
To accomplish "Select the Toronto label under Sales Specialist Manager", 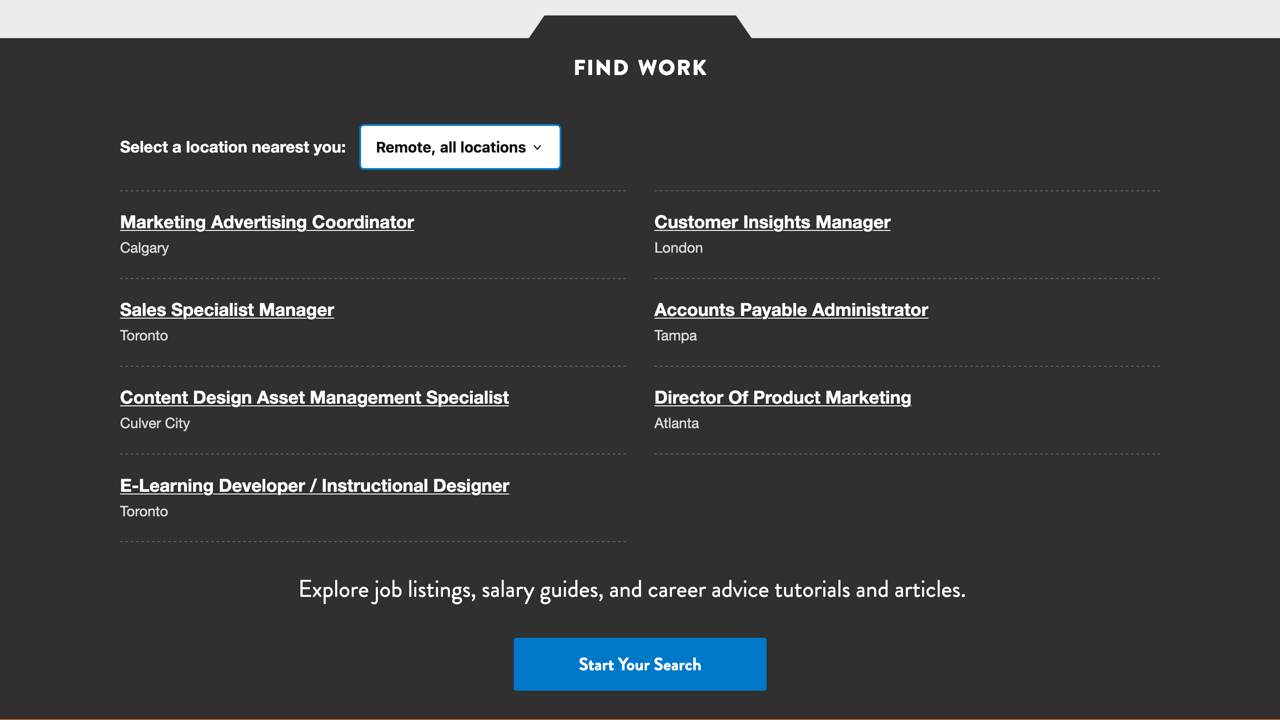I will 143,335.
